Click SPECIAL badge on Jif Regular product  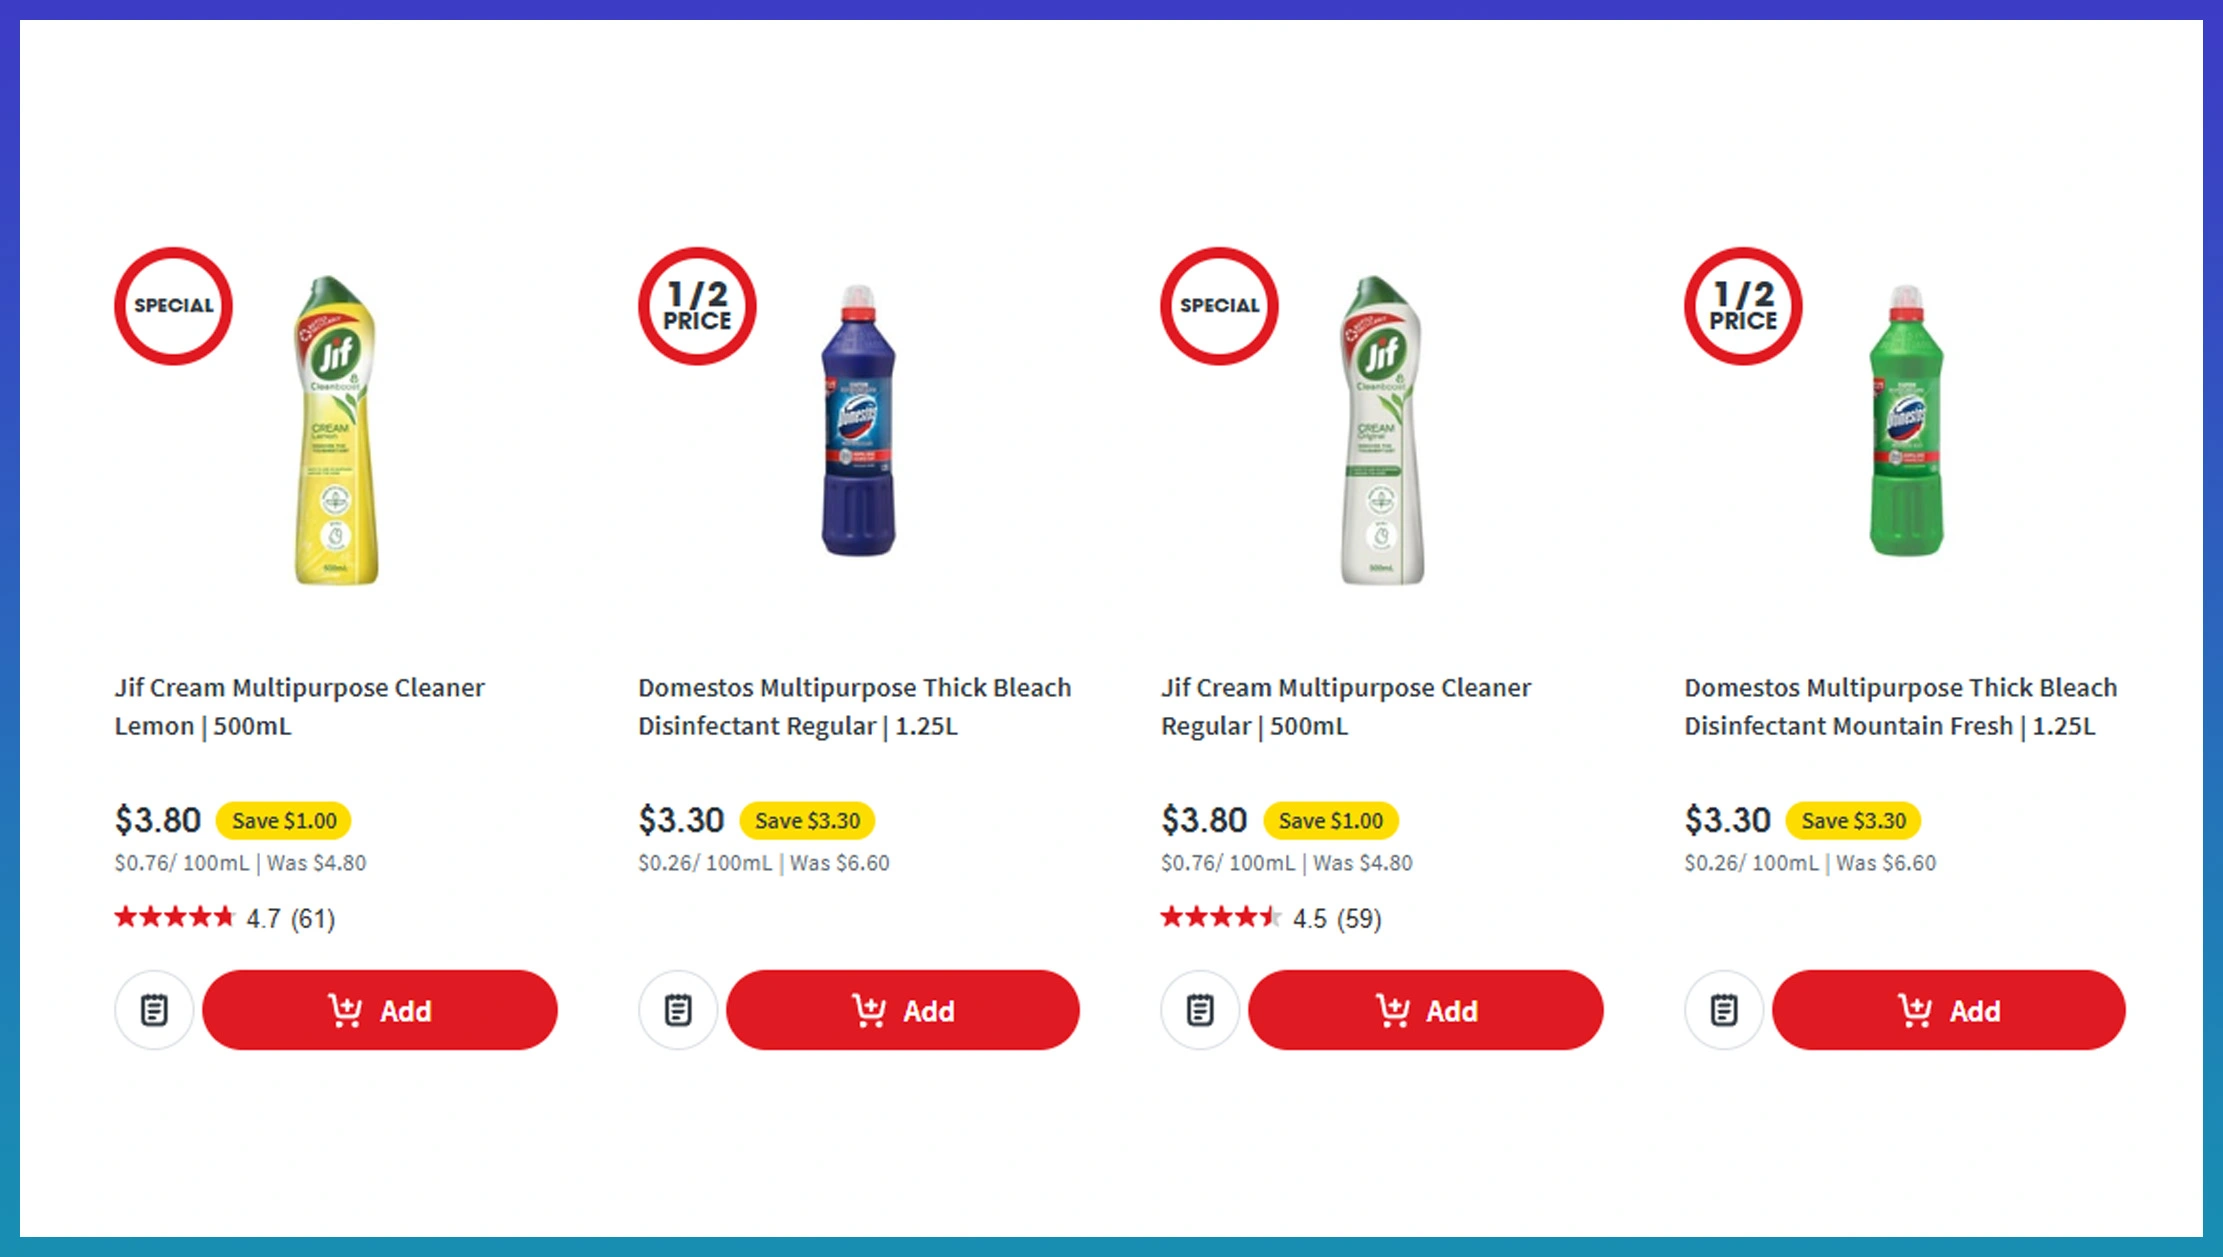pos(1219,306)
